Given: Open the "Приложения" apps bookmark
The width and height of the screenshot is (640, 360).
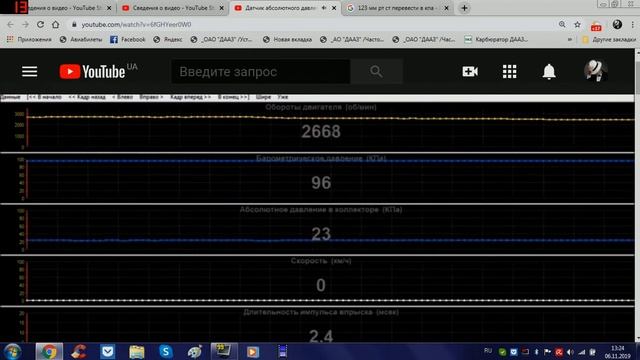Looking at the screenshot, I should pyautogui.click(x=29, y=39).
